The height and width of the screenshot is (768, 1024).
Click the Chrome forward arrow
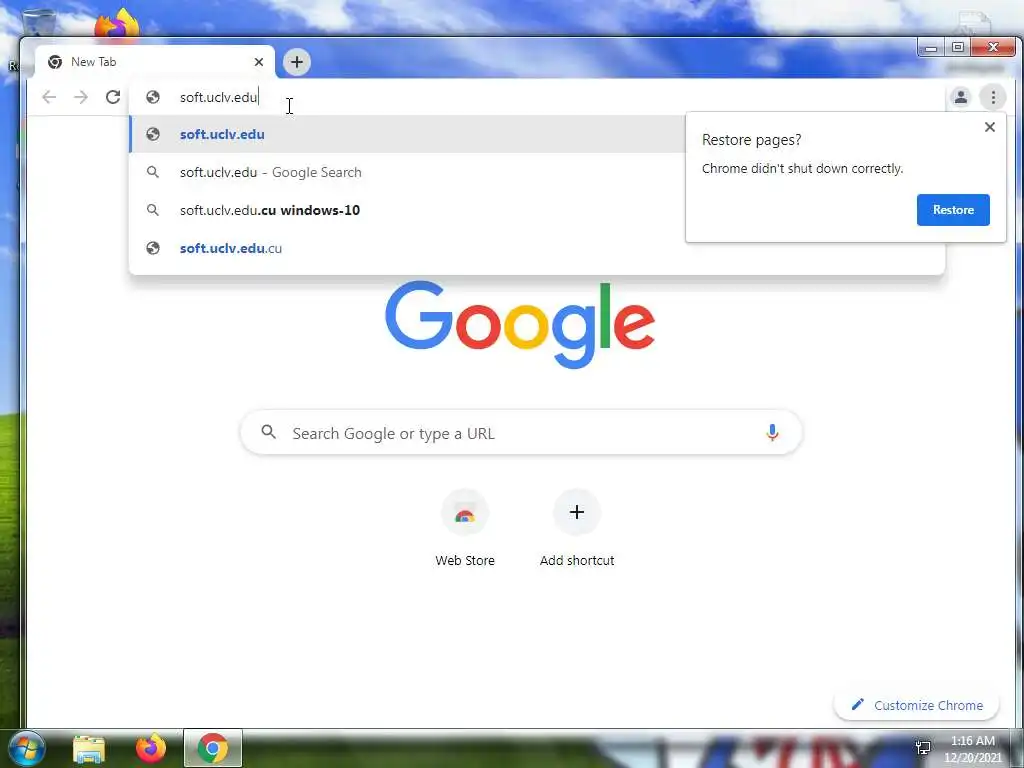[81, 97]
